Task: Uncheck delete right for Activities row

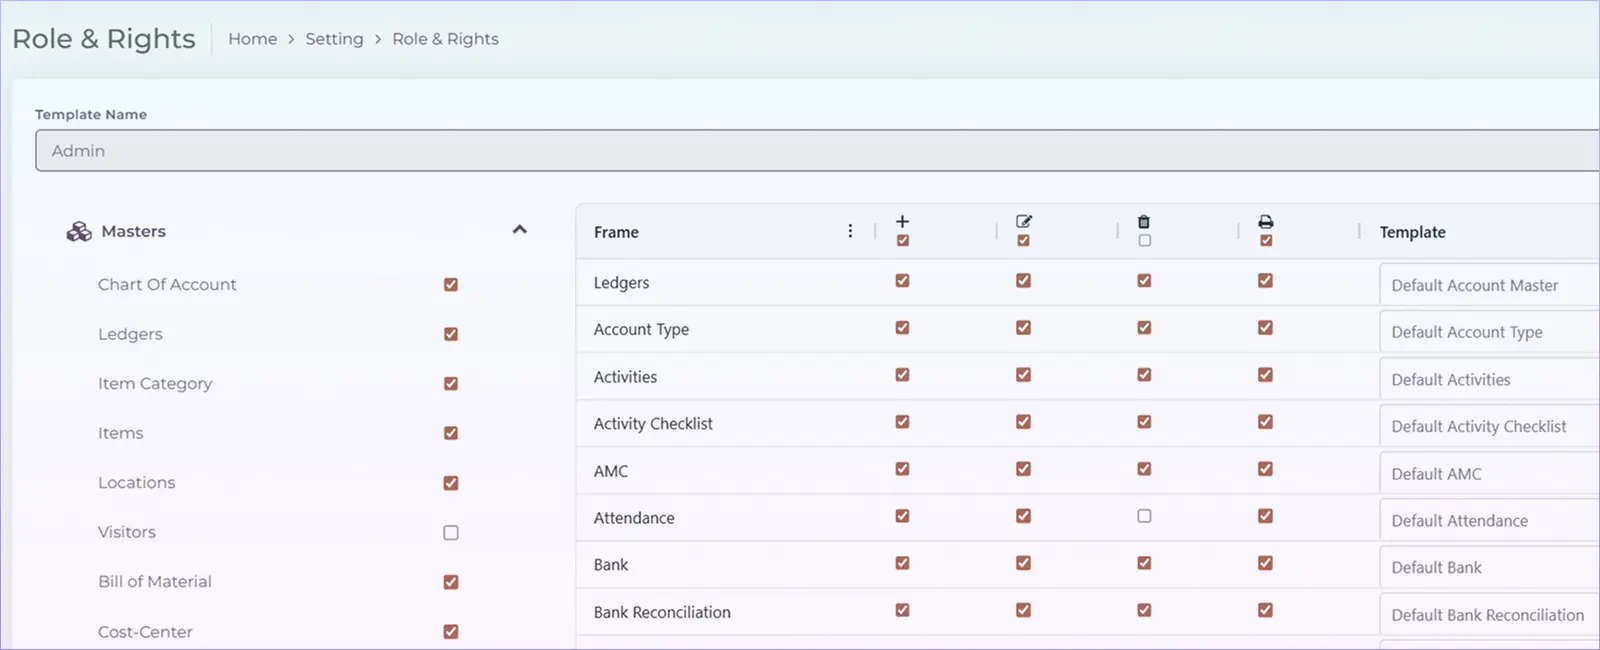Action: pos(1144,375)
